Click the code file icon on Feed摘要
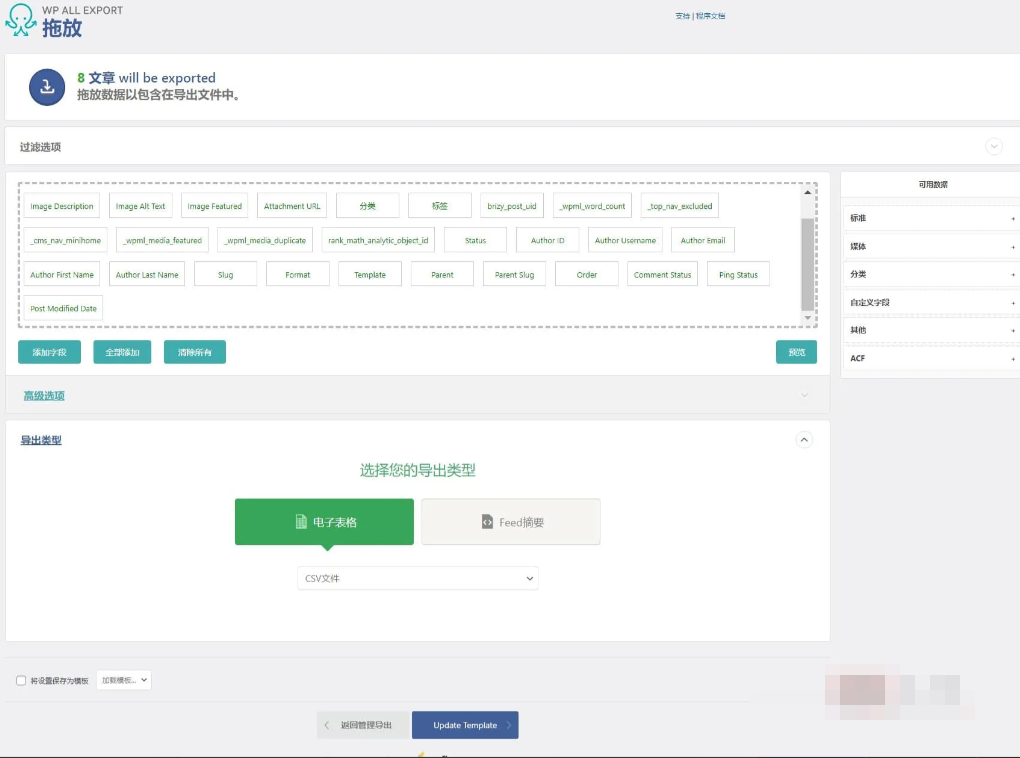 coord(487,522)
